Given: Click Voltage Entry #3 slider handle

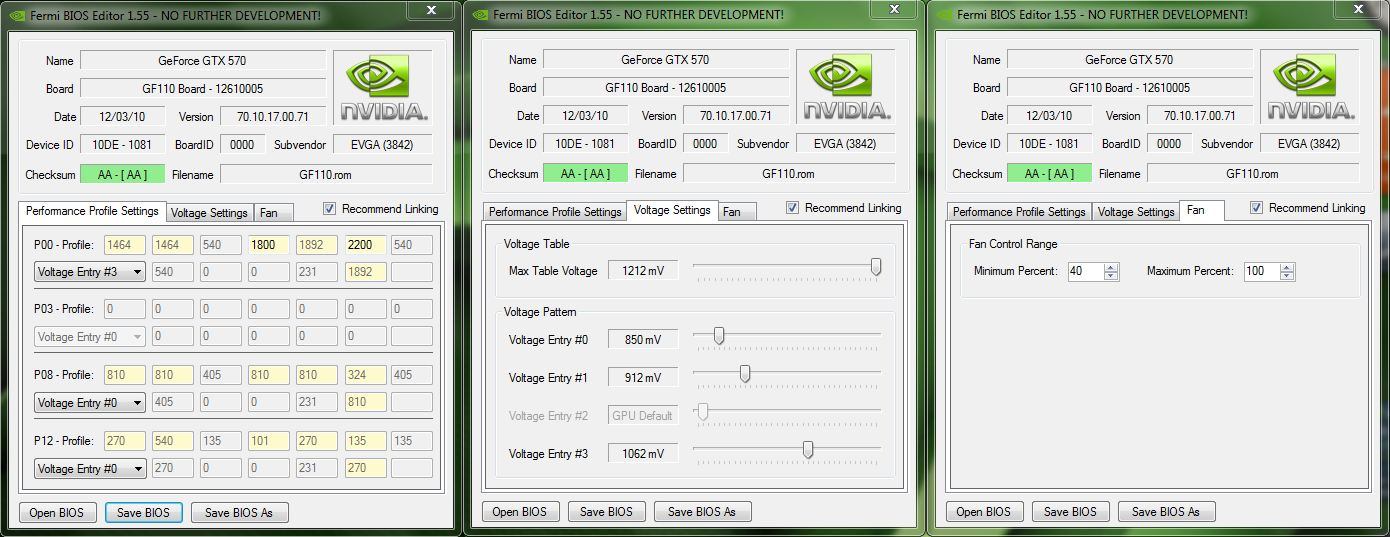Looking at the screenshot, I should tap(808, 450).
